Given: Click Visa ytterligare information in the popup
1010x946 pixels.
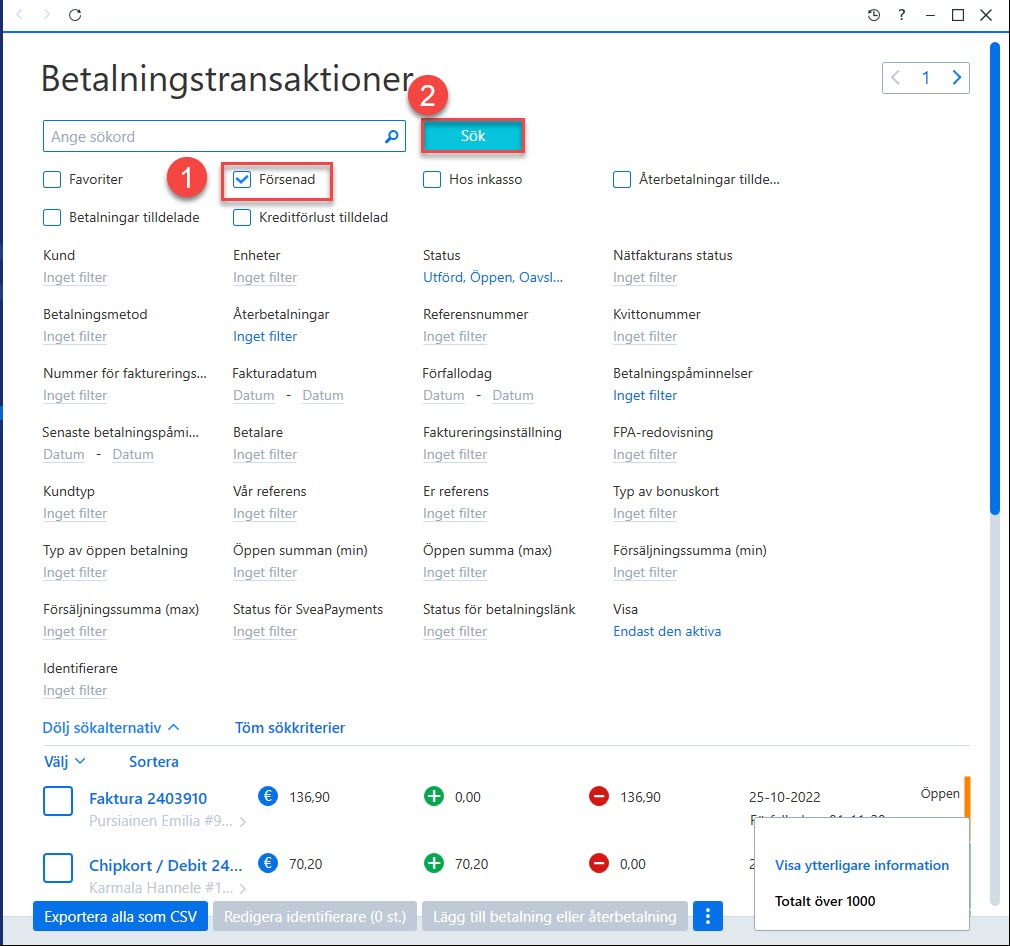Looking at the screenshot, I should point(862,866).
